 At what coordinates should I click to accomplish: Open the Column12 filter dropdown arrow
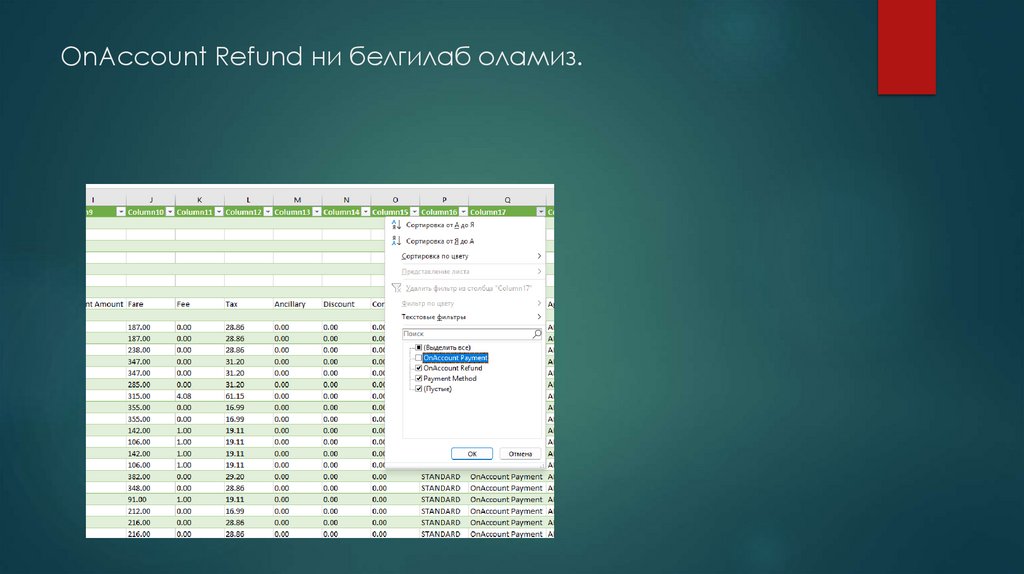tap(268, 212)
